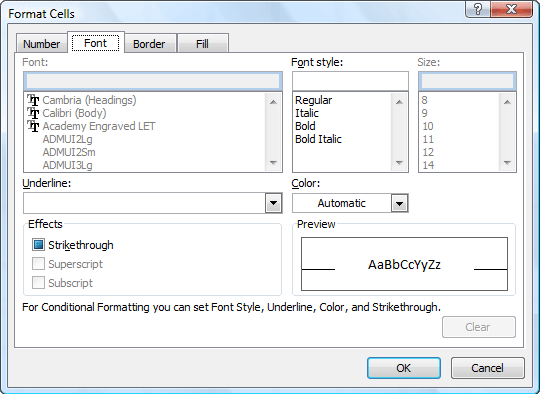Click down arrow in Font list scrollbar
Viewport: 540px width, 394px height.
click(273, 163)
